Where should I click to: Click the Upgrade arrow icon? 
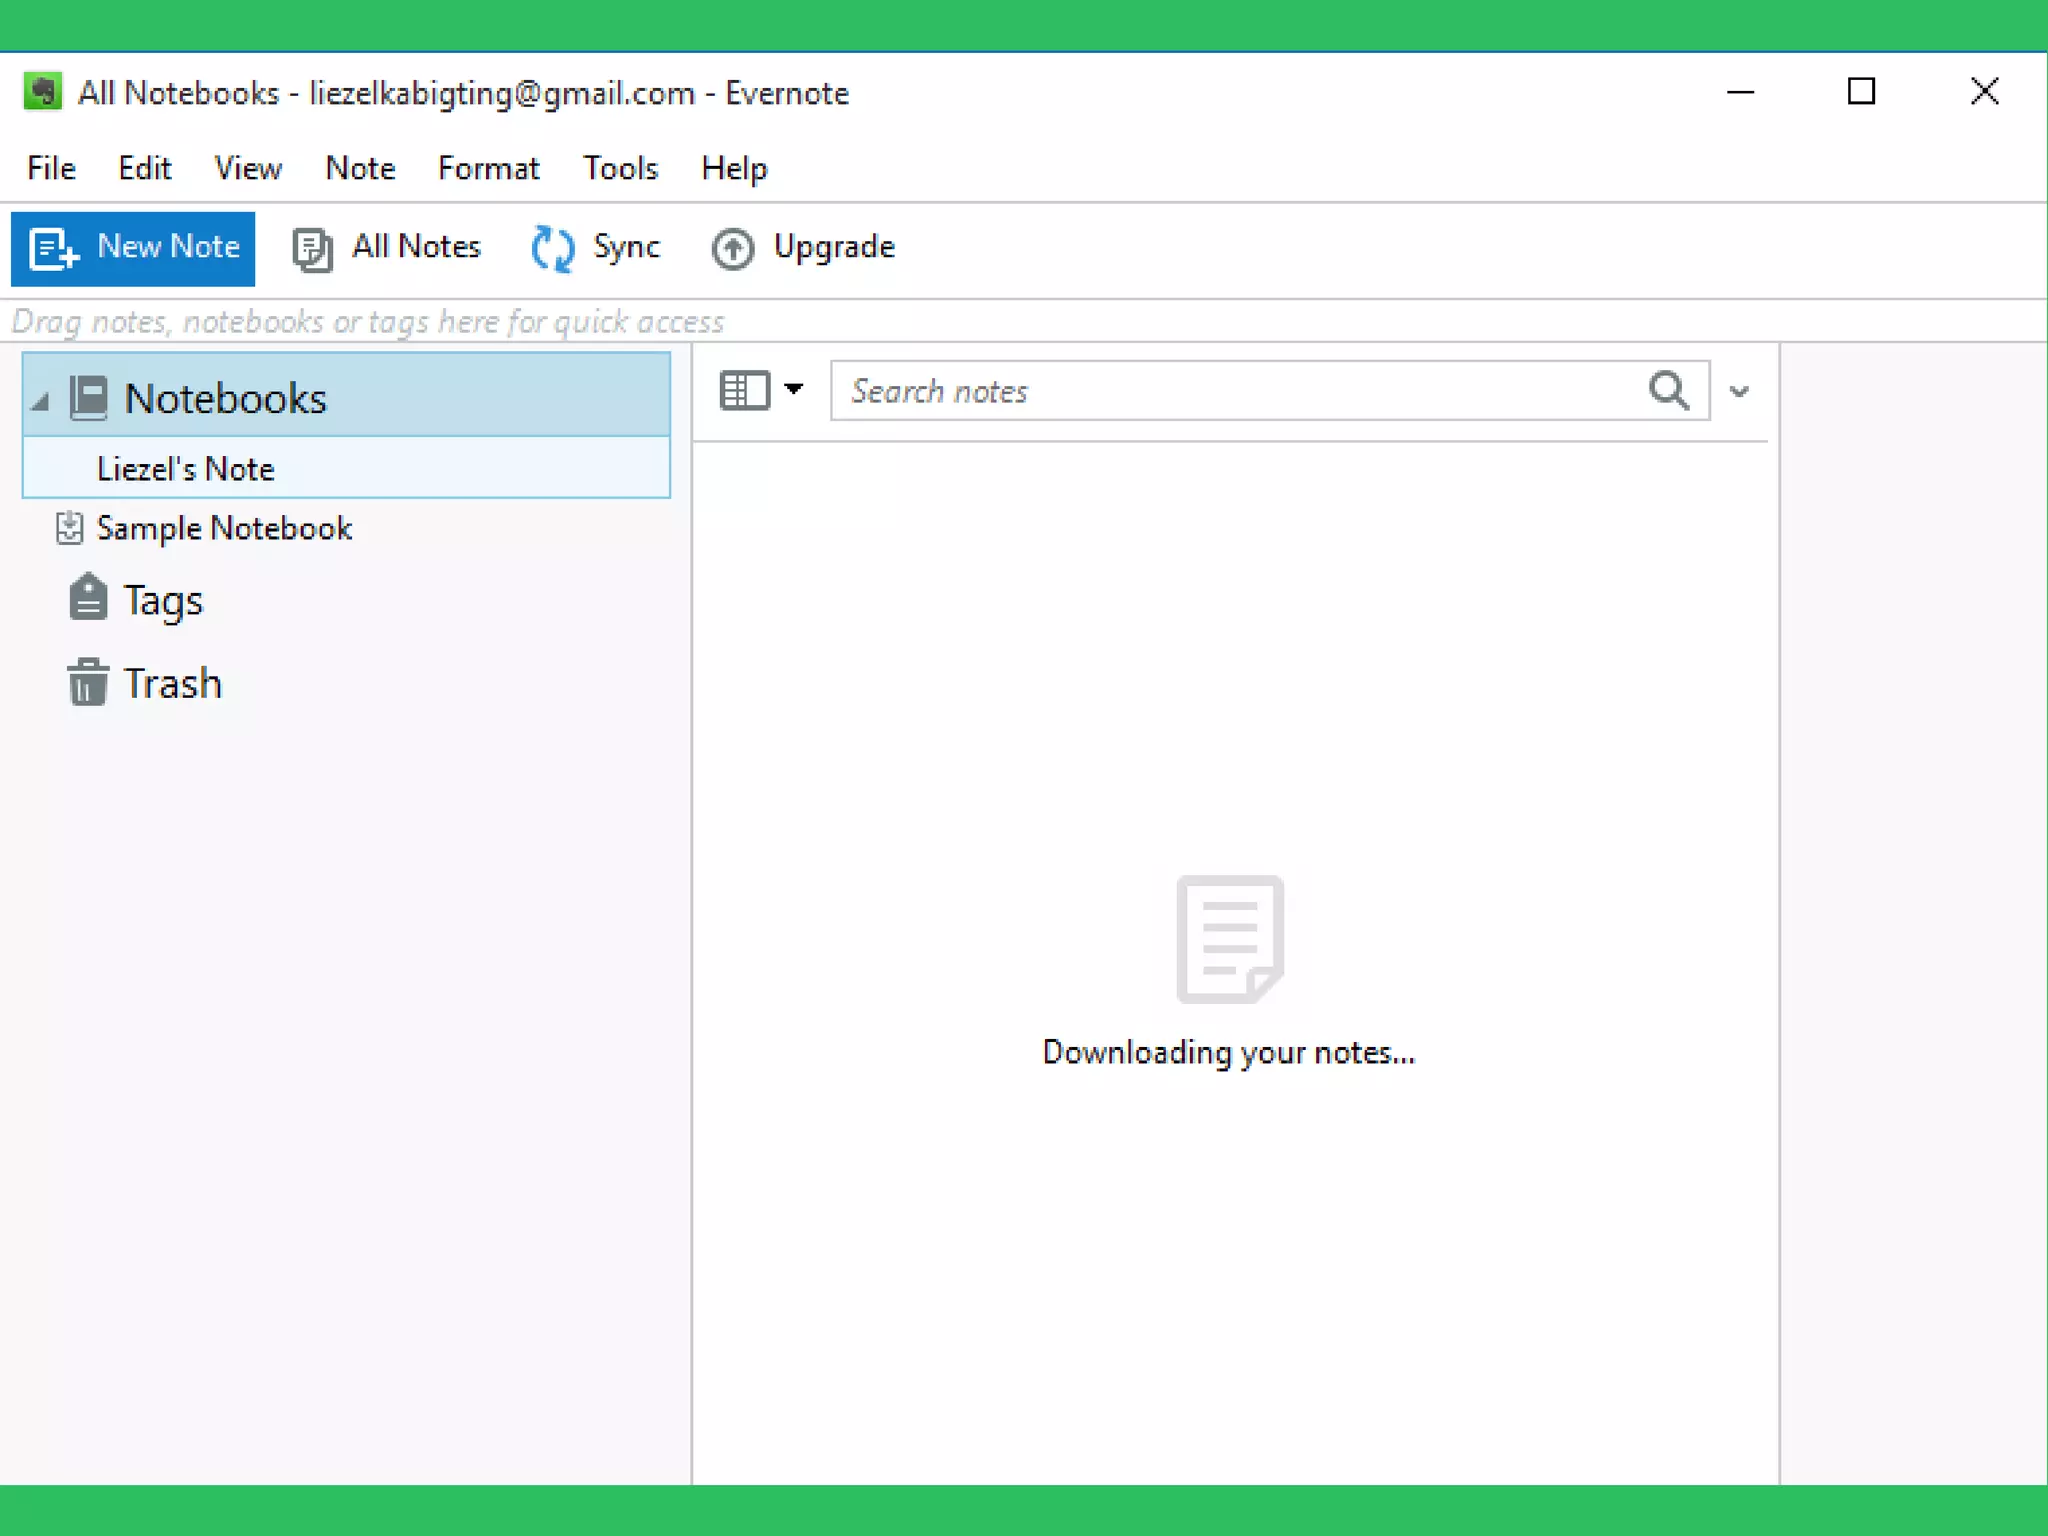tap(733, 249)
